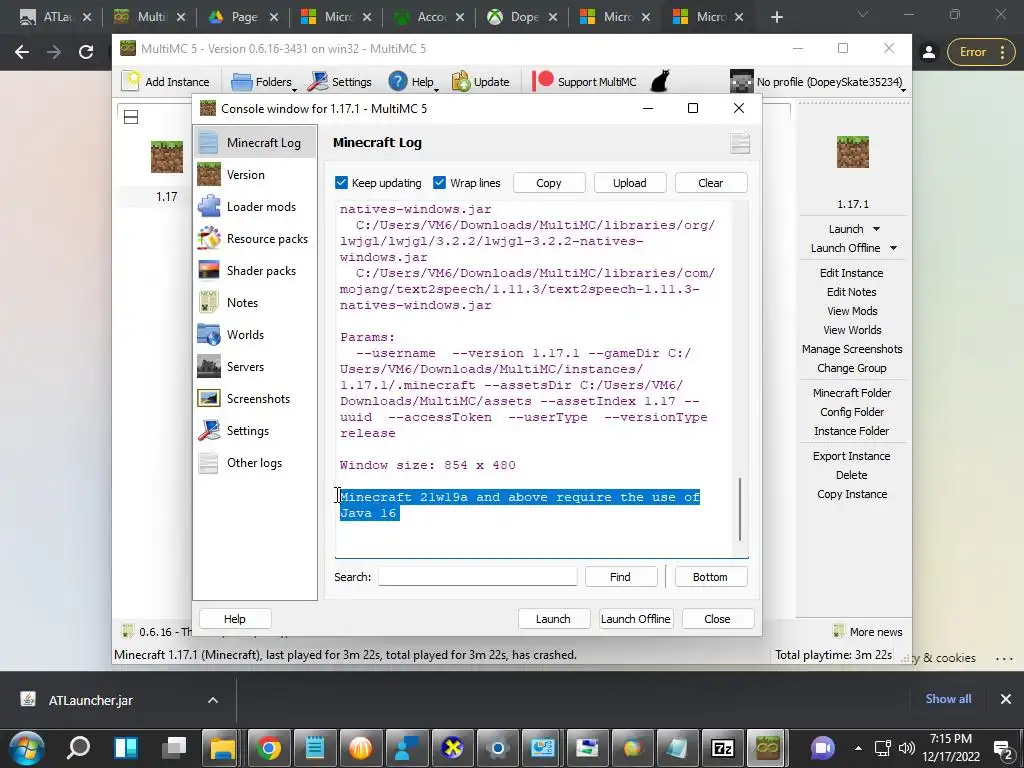Click Show all downloads link
The image size is (1024, 768).
click(x=948, y=699)
